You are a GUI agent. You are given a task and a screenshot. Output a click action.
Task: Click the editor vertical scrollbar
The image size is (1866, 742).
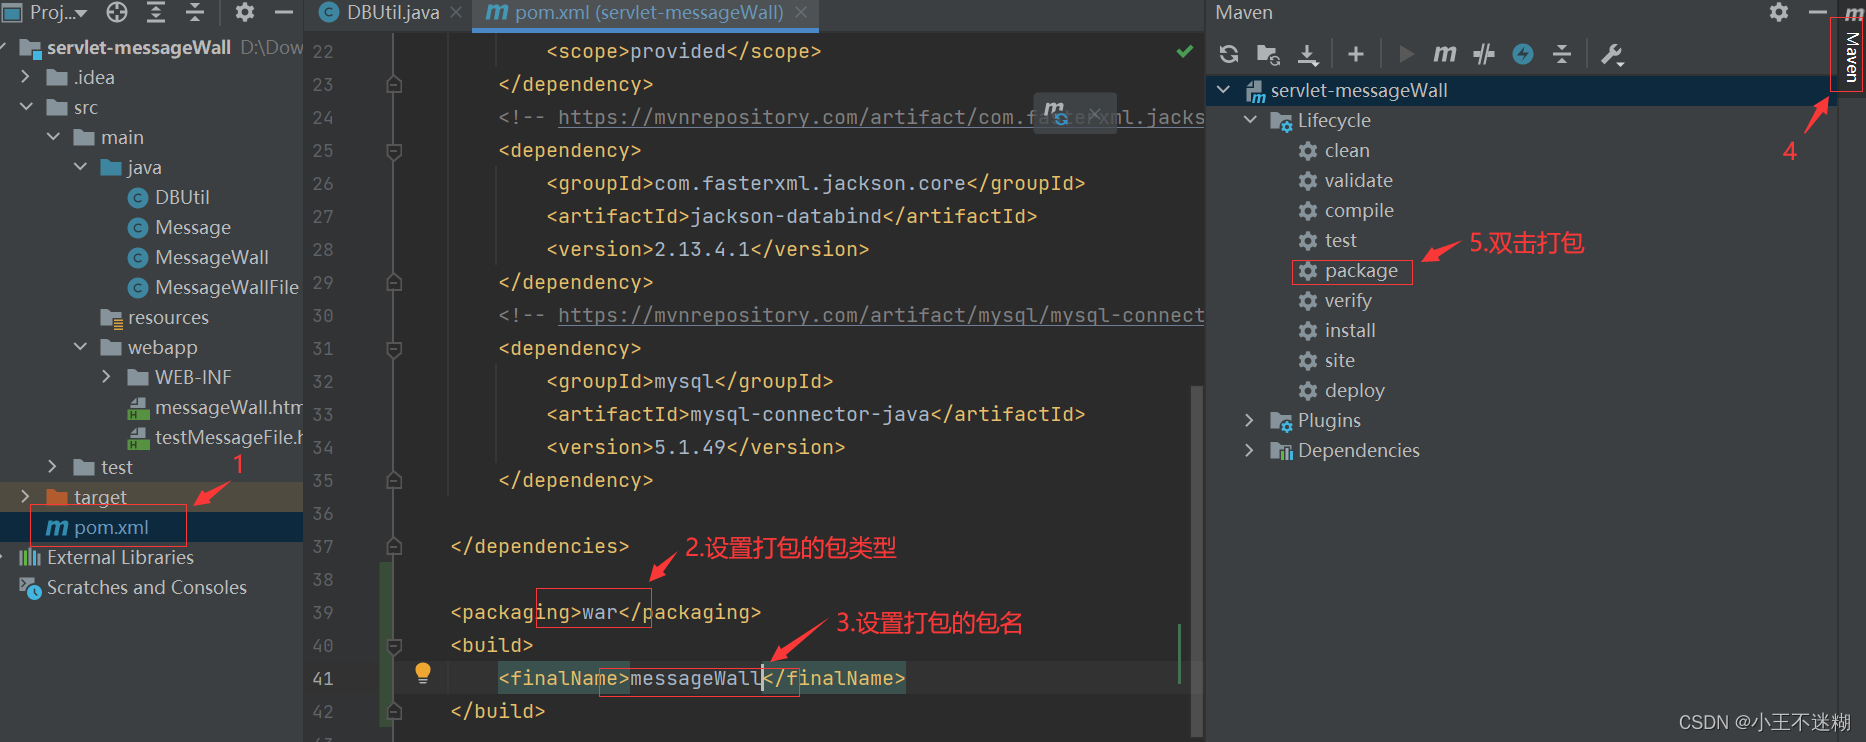coord(1197,560)
